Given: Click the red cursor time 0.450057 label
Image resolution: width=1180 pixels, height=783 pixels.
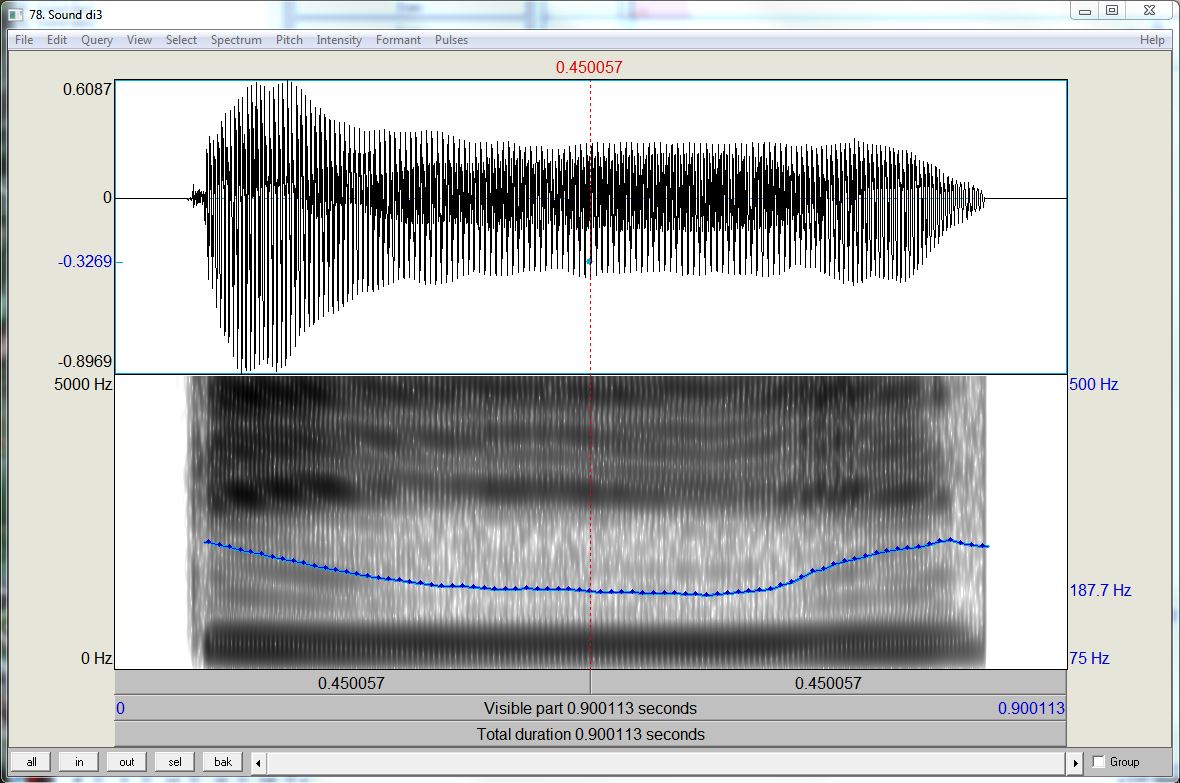Looking at the screenshot, I should click(589, 67).
